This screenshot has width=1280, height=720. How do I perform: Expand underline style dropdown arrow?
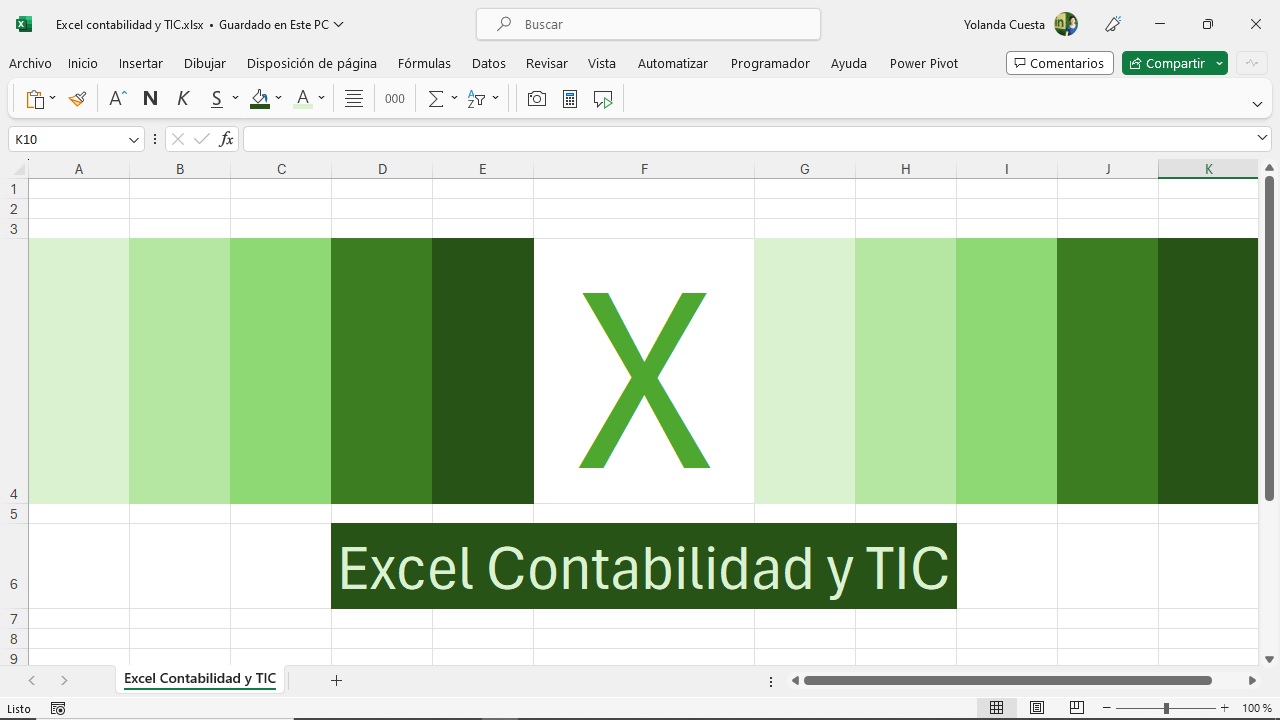tap(235, 99)
